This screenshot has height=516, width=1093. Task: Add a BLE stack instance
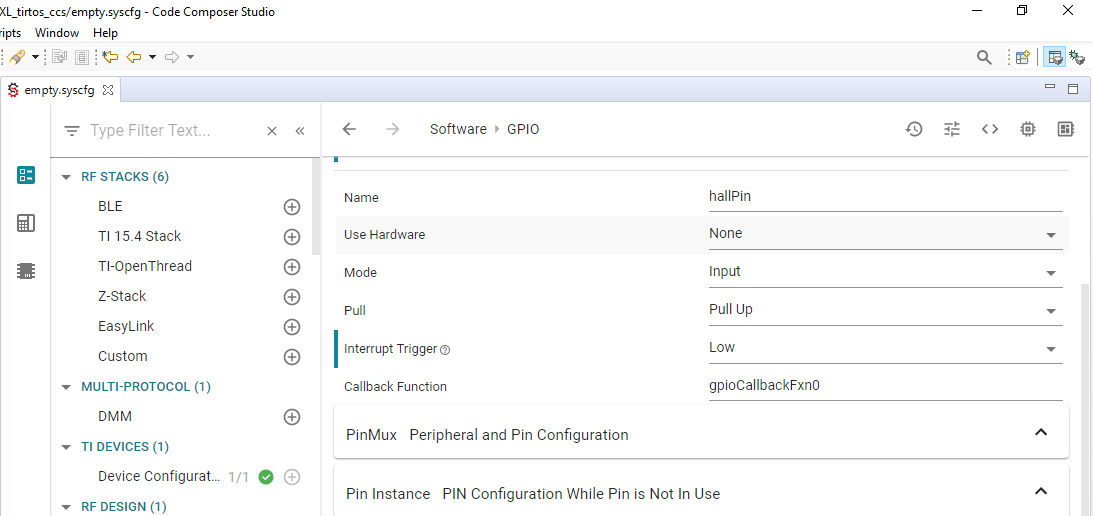tap(292, 207)
